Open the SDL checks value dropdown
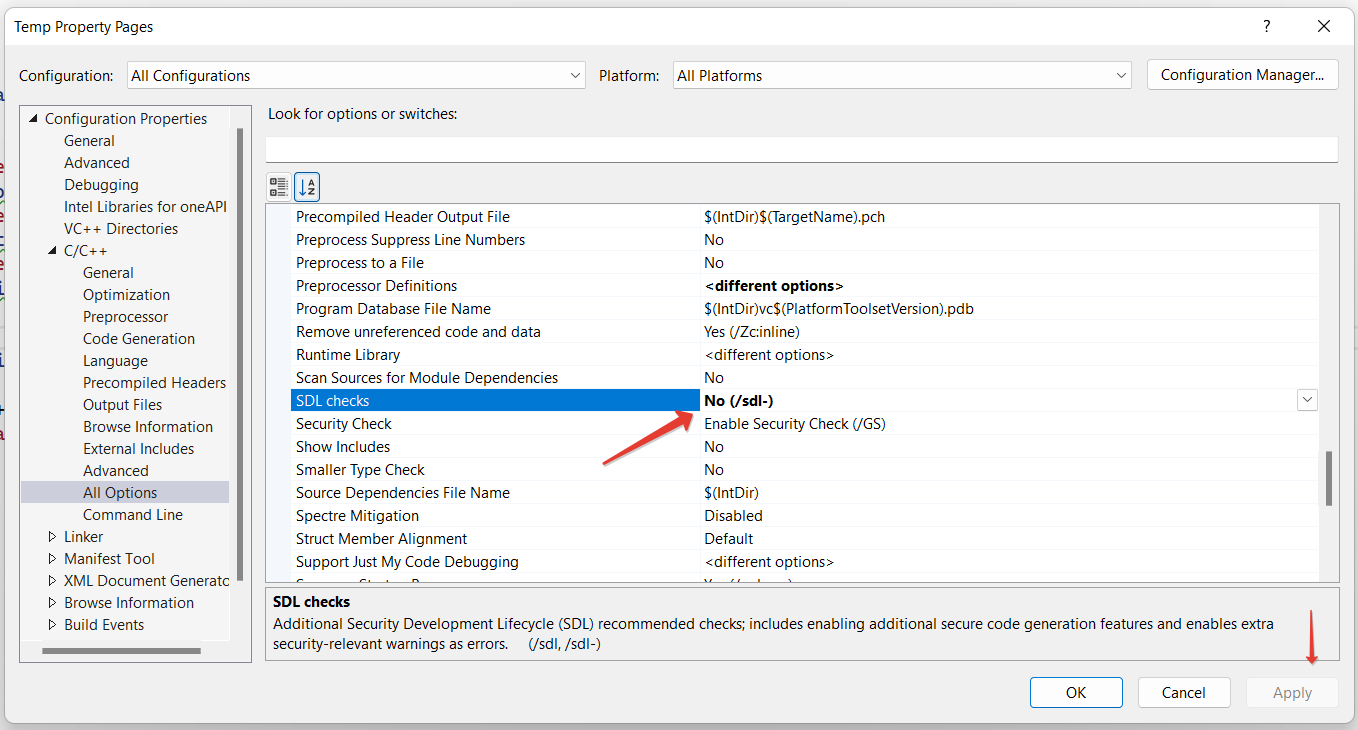 point(1306,399)
